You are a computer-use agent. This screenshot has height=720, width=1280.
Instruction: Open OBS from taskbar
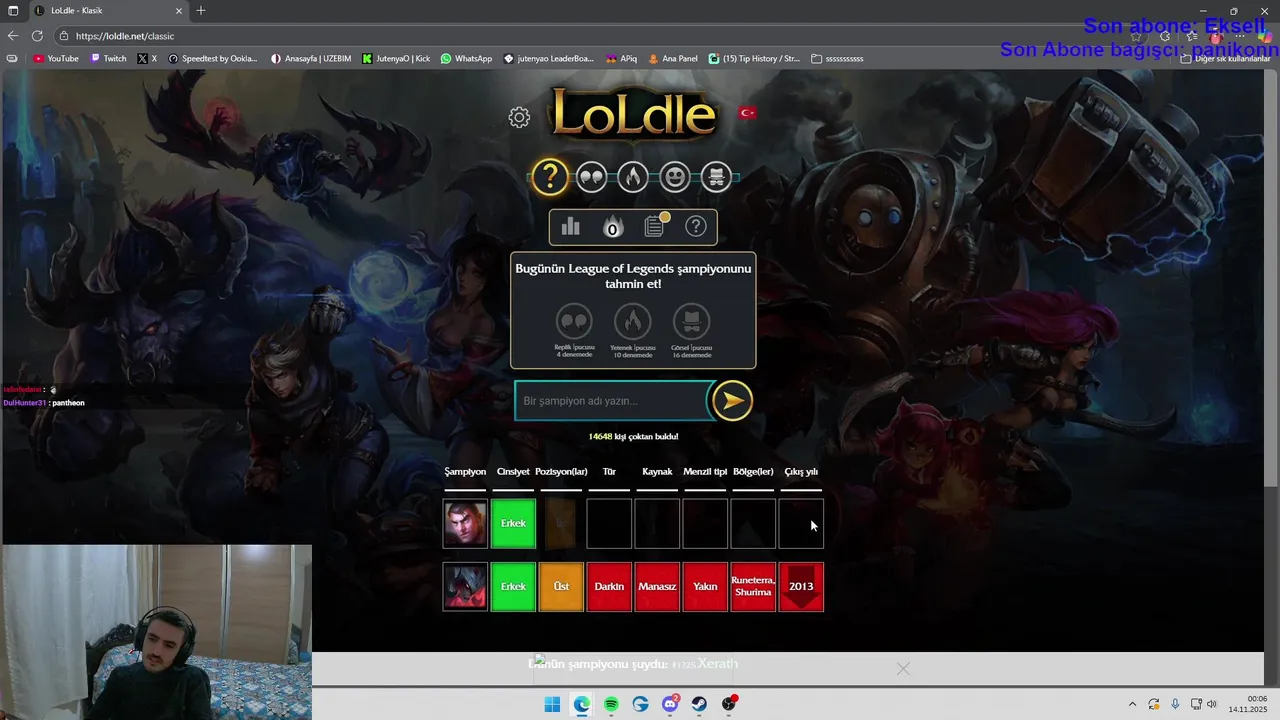[x=729, y=704]
